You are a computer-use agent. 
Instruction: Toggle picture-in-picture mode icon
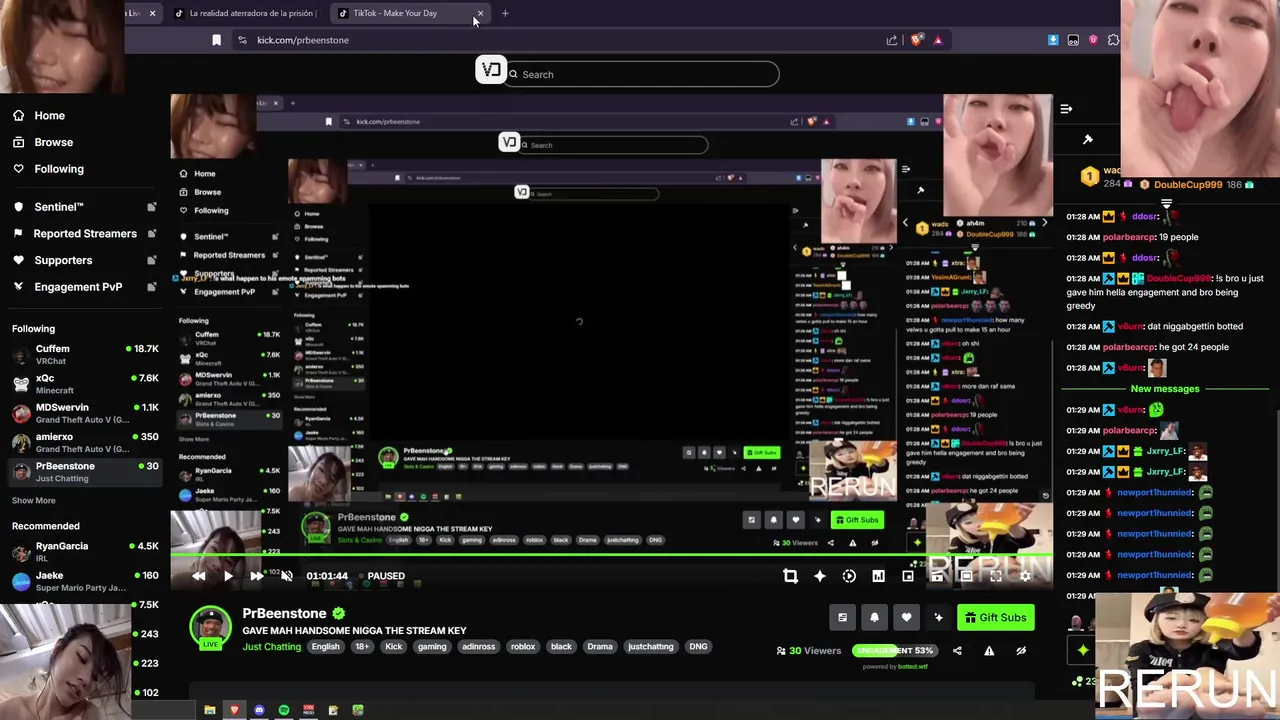pos(908,576)
